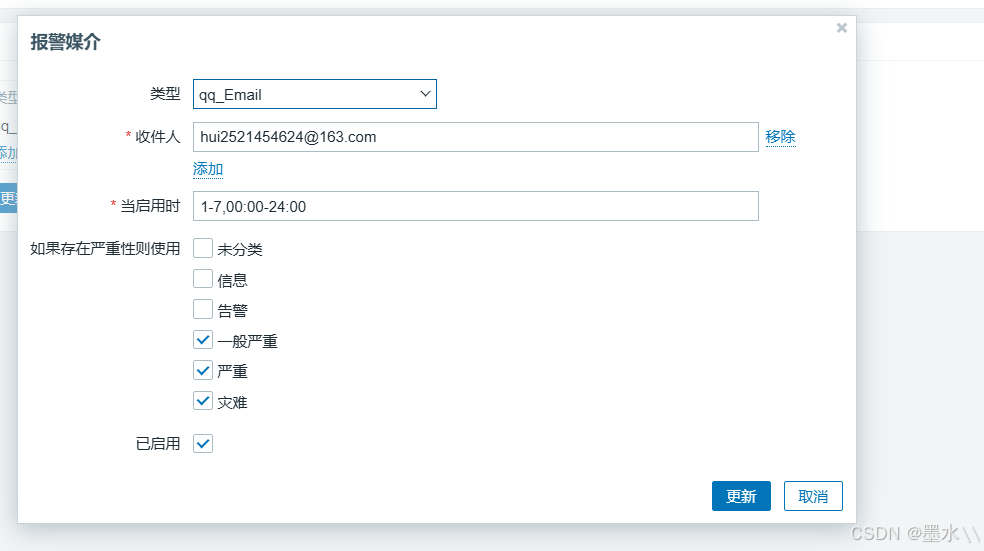Dismiss the dialog via 取消 button
984x551 pixels.
(x=813, y=496)
